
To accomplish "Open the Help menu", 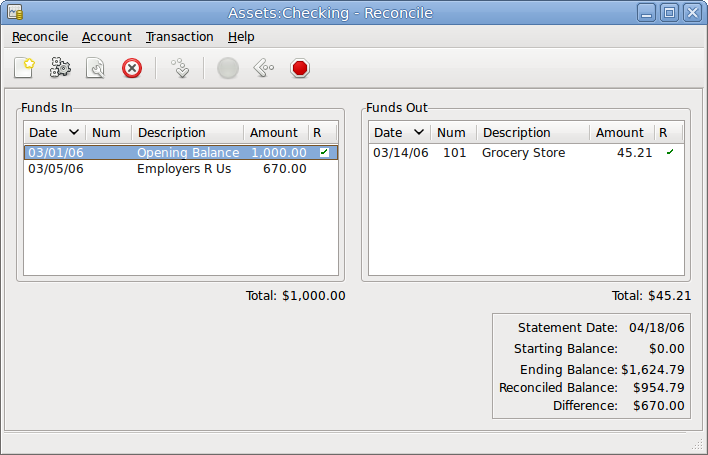I will tap(241, 37).
